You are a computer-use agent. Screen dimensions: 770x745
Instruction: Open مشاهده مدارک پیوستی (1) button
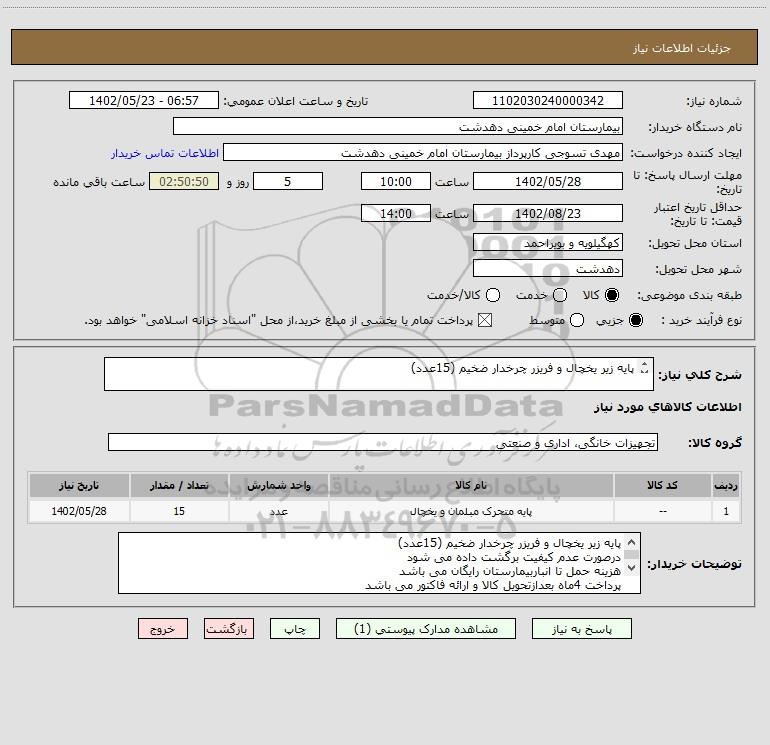point(426,629)
